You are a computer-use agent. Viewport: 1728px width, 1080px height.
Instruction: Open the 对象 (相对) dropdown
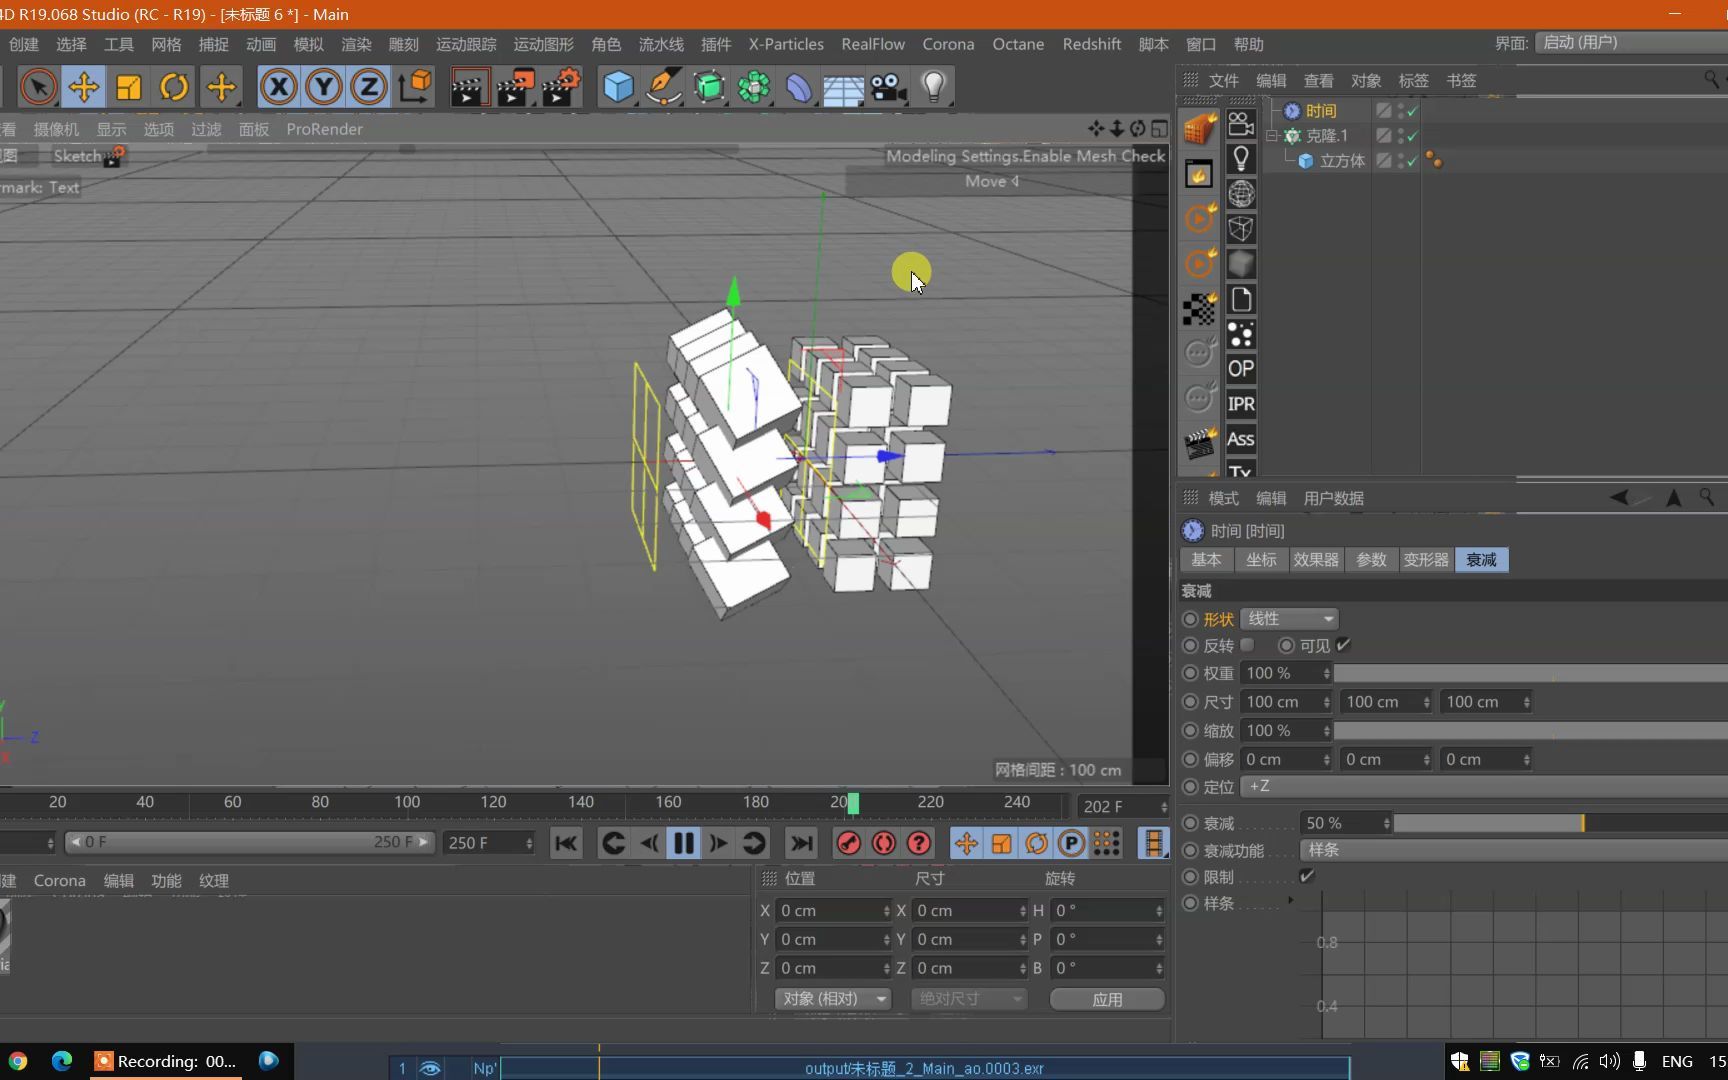point(833,999)
